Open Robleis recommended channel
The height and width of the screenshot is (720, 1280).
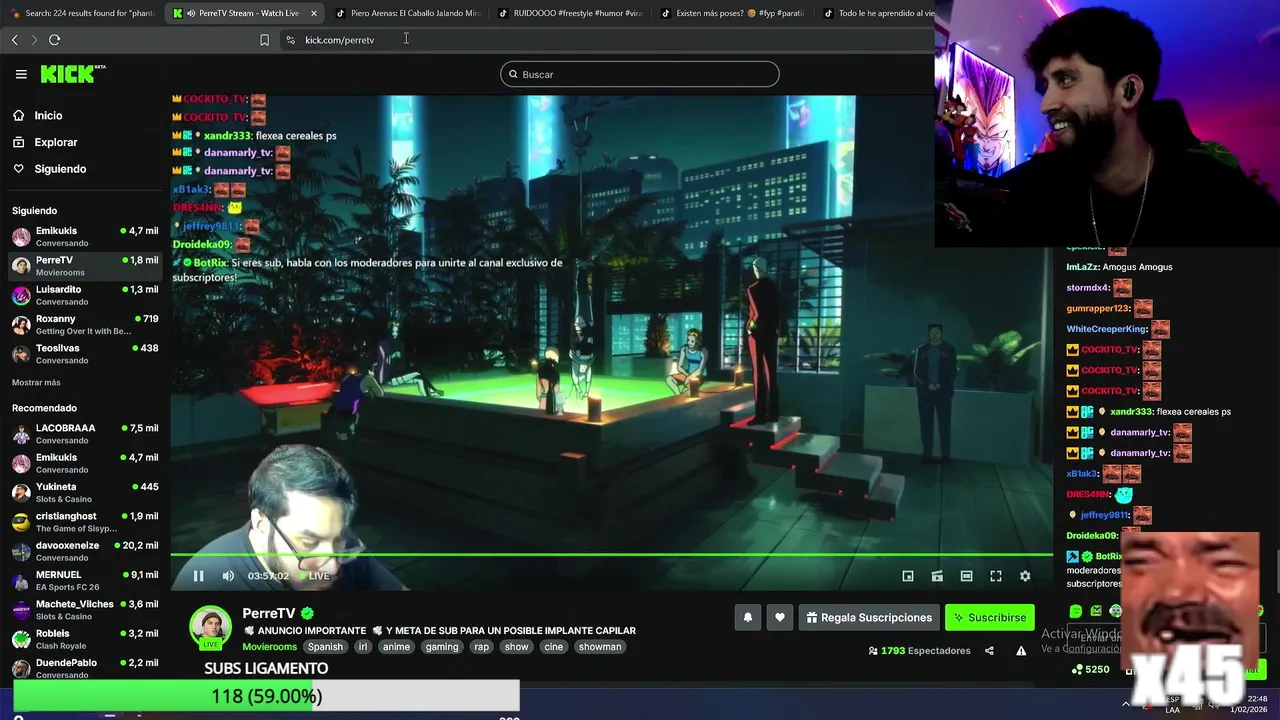point(85,639)
